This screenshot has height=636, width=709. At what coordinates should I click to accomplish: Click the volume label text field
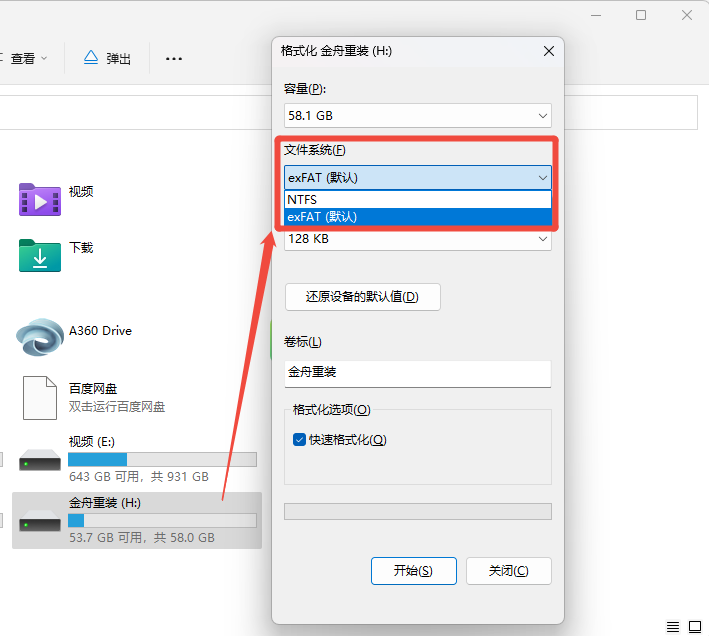pyautogui.click(x=418, y=373)
